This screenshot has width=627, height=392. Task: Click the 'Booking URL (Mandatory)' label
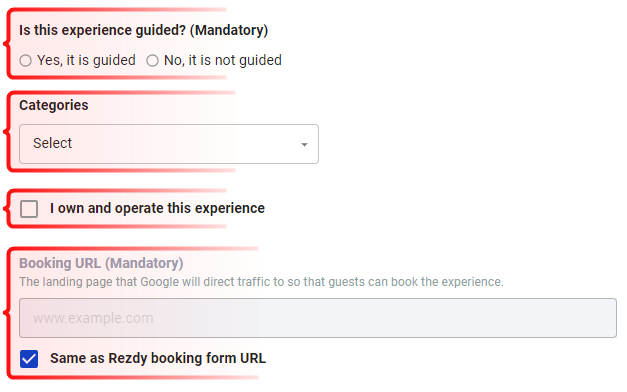click(101, 263)
